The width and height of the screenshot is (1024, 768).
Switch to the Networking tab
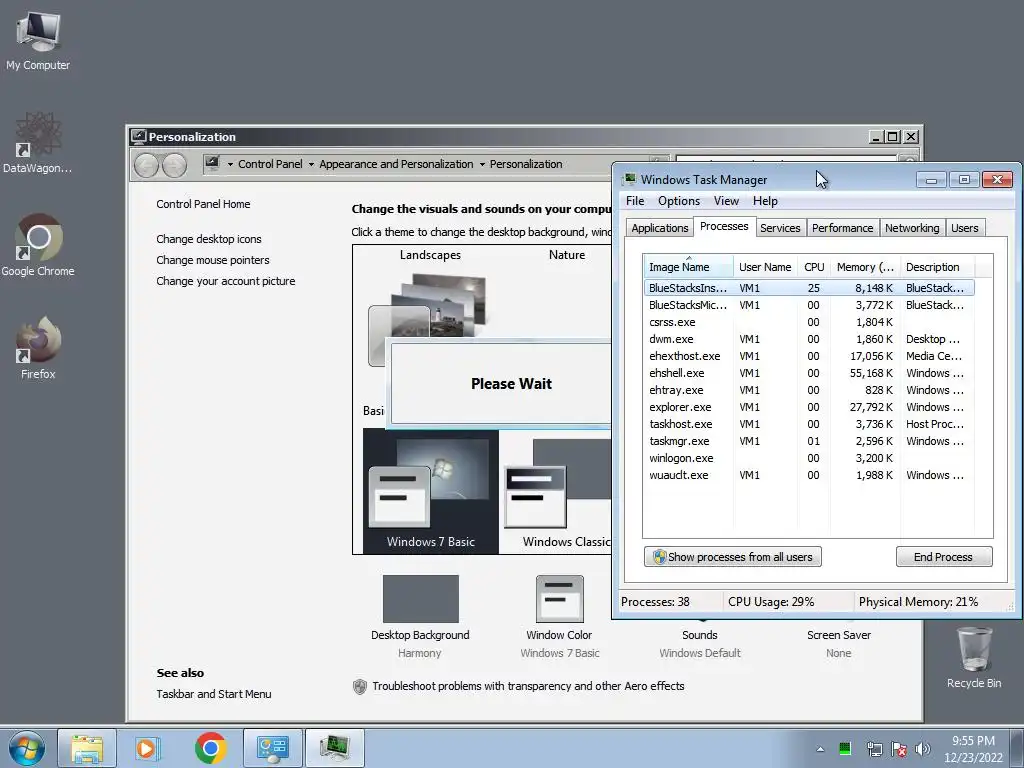coord(912,228)
